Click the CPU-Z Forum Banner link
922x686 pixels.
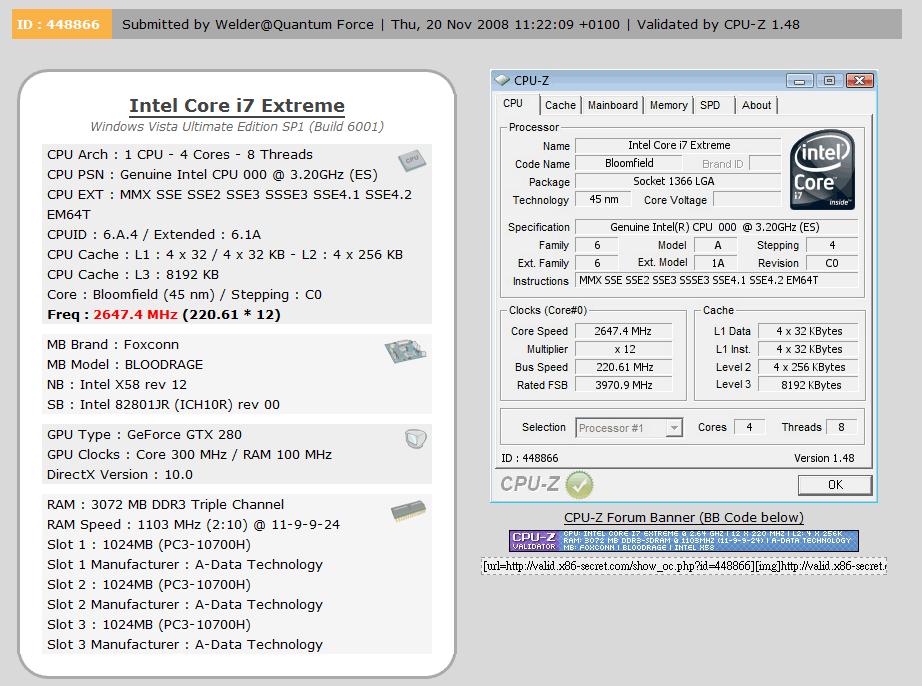[x=683, y=517]
